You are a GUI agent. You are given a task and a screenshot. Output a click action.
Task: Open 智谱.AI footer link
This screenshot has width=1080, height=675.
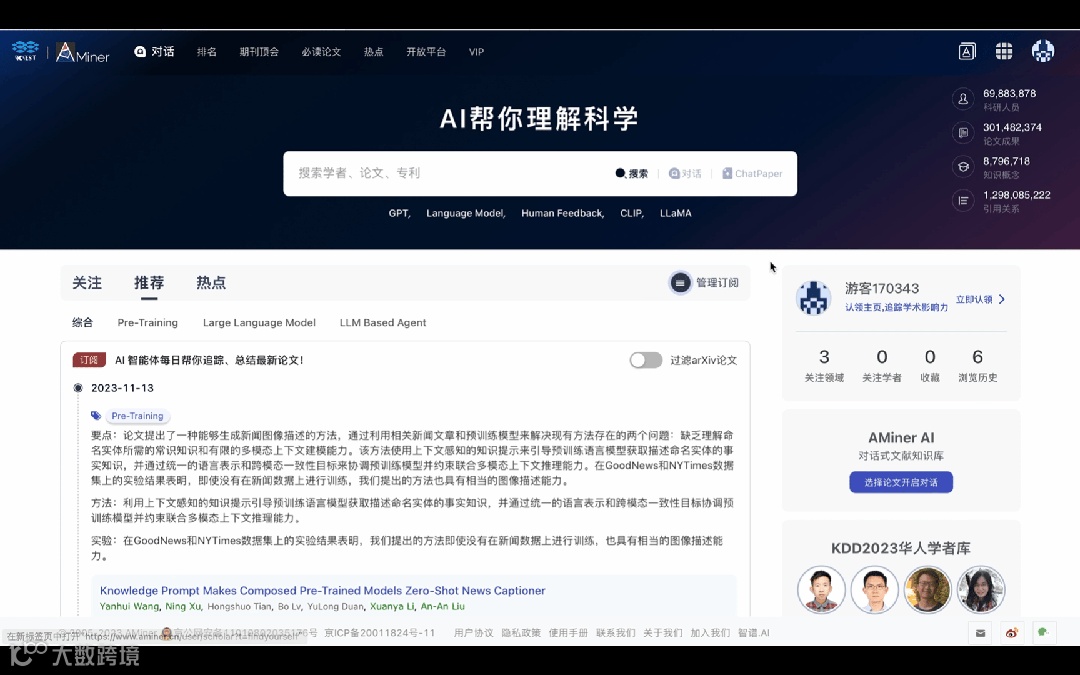point(754,632)
